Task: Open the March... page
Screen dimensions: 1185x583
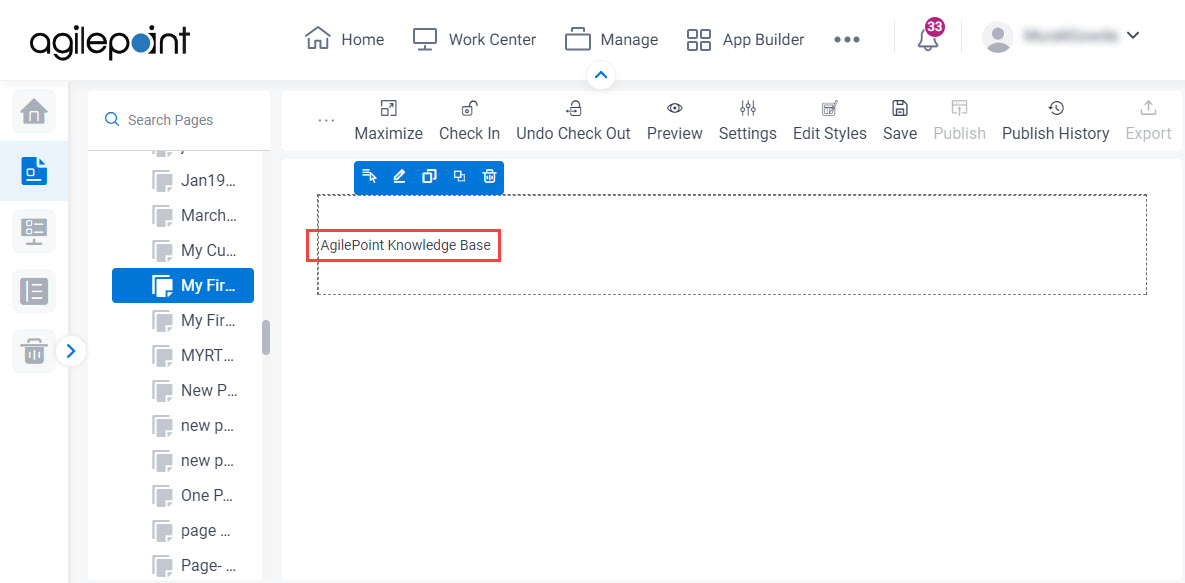Action: click(x=195, y=216)
